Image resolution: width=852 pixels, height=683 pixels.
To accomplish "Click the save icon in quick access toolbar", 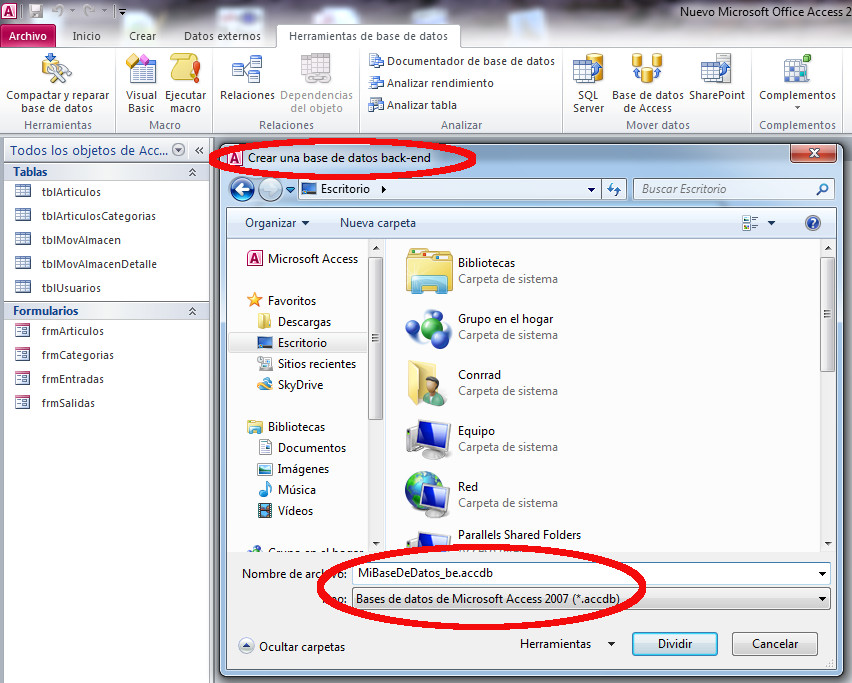I will point(36,10).
